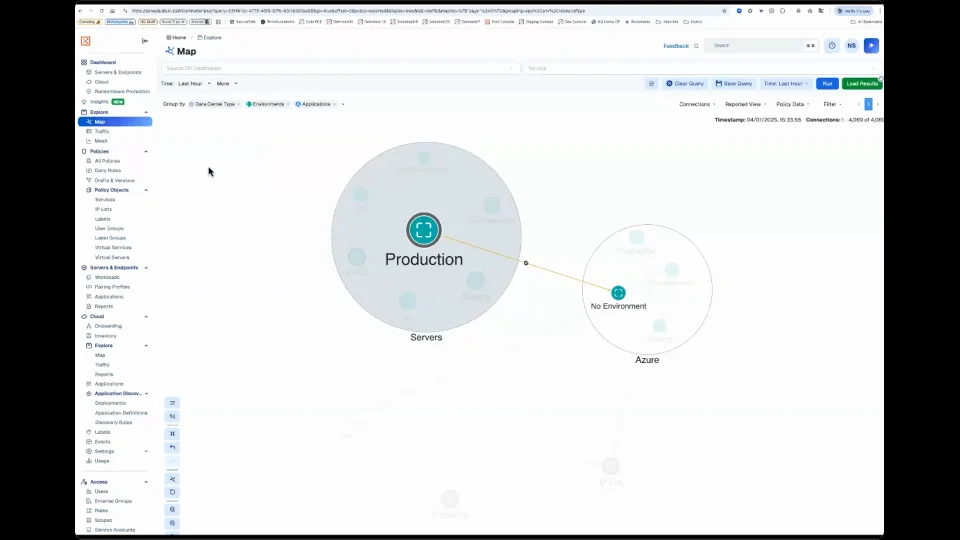
Task: Open IP Lists under Policy Objects
Action: tap(103, 209)
